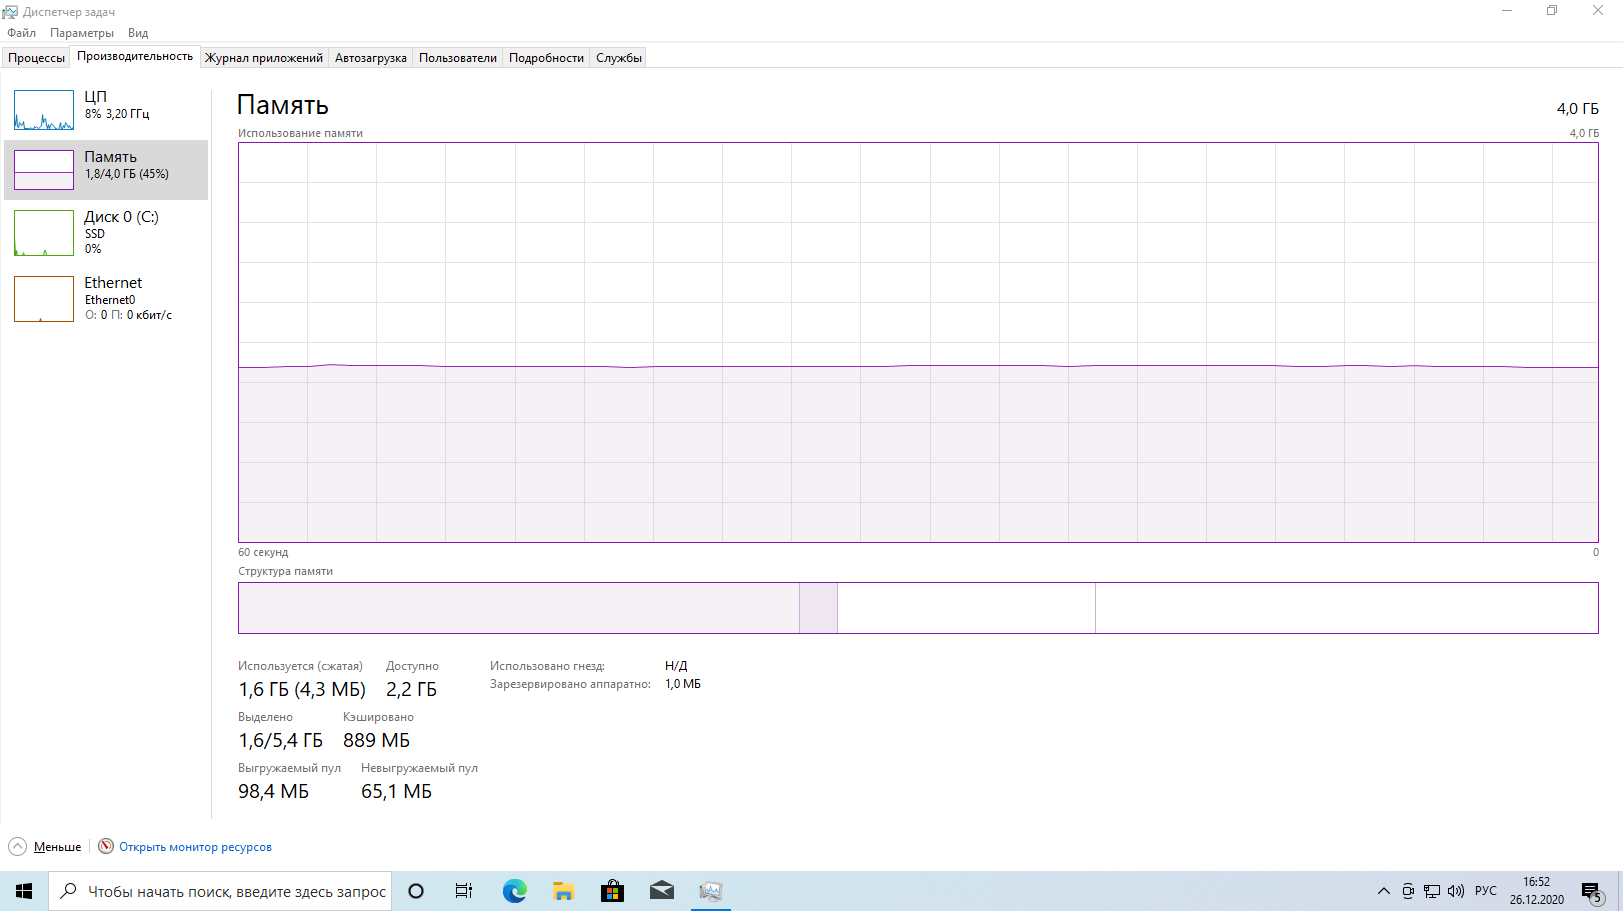This screenshot has height=911, width=1623.
Task: Open the Файл menu
Action: [x=21, y=33]
